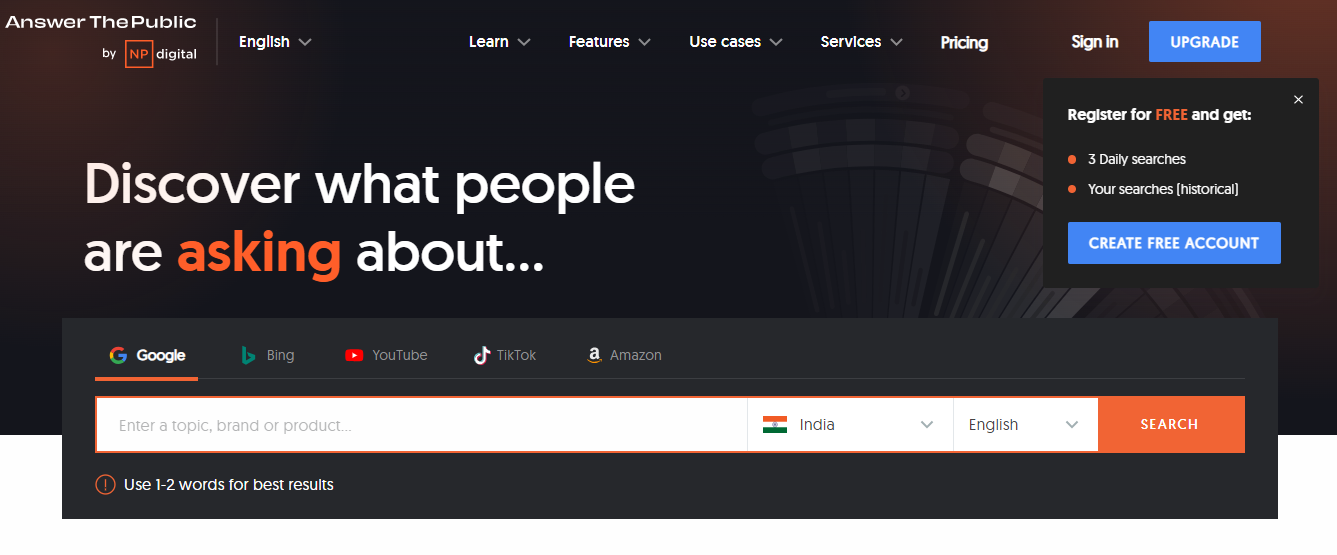Select the Google icon in search sources
The width and height of the screenshot is (1337, 555).
118,355
